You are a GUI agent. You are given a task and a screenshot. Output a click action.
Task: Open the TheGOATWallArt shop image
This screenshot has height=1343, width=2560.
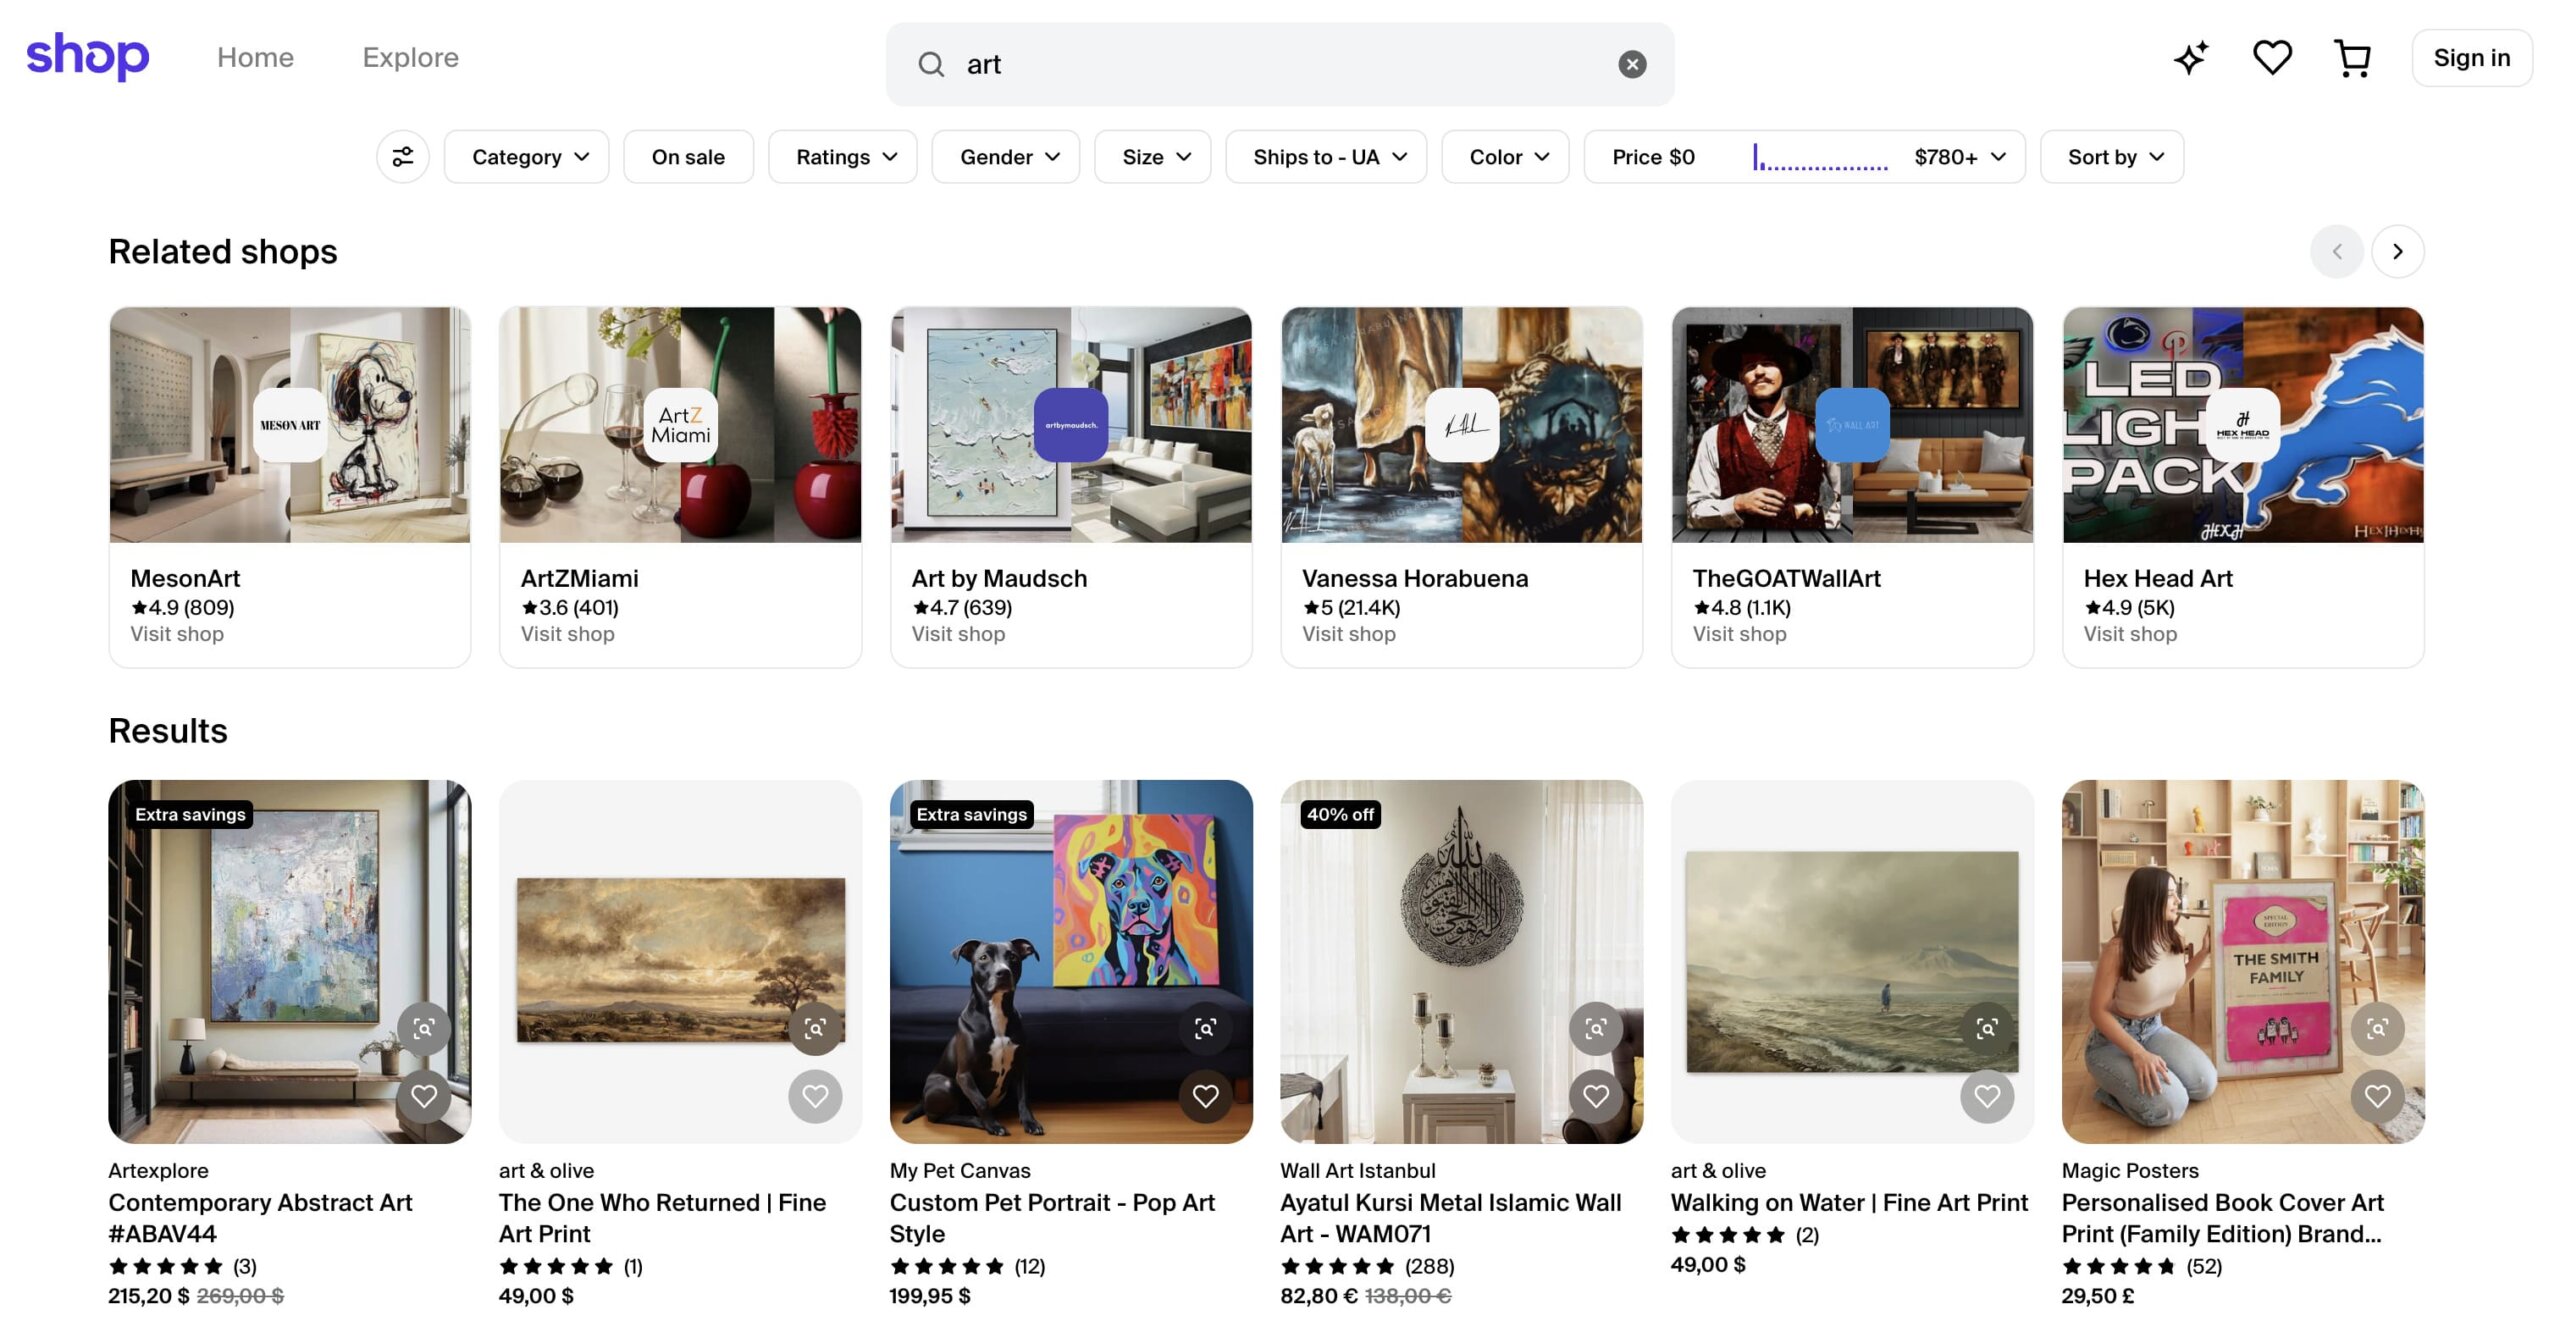pos(1852,425)
